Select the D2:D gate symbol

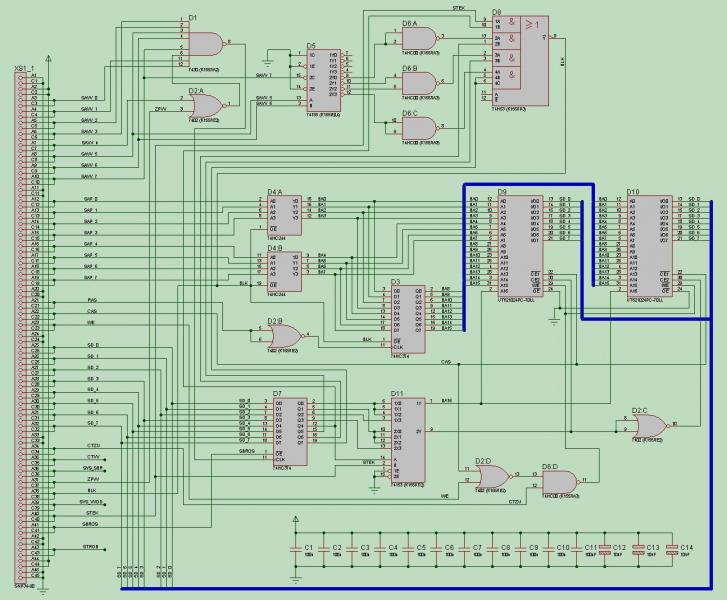[x=493, y=476]
